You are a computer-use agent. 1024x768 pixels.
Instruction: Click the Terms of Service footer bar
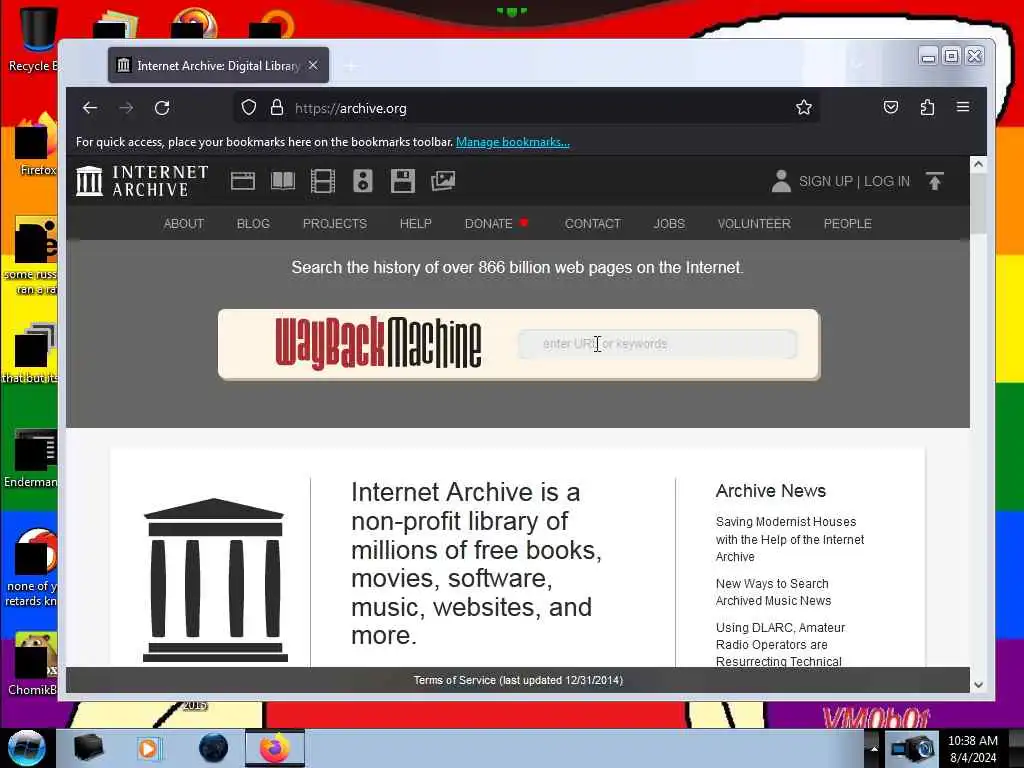pos(518,680)
